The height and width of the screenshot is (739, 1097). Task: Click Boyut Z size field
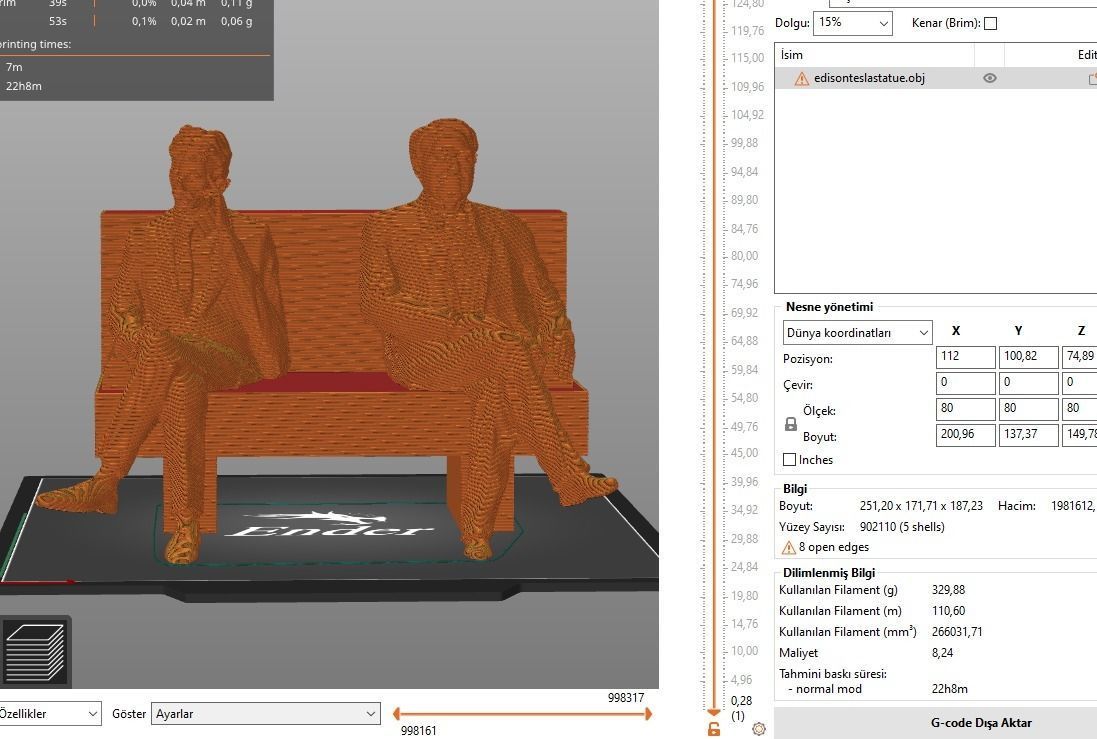point(1080,435)
